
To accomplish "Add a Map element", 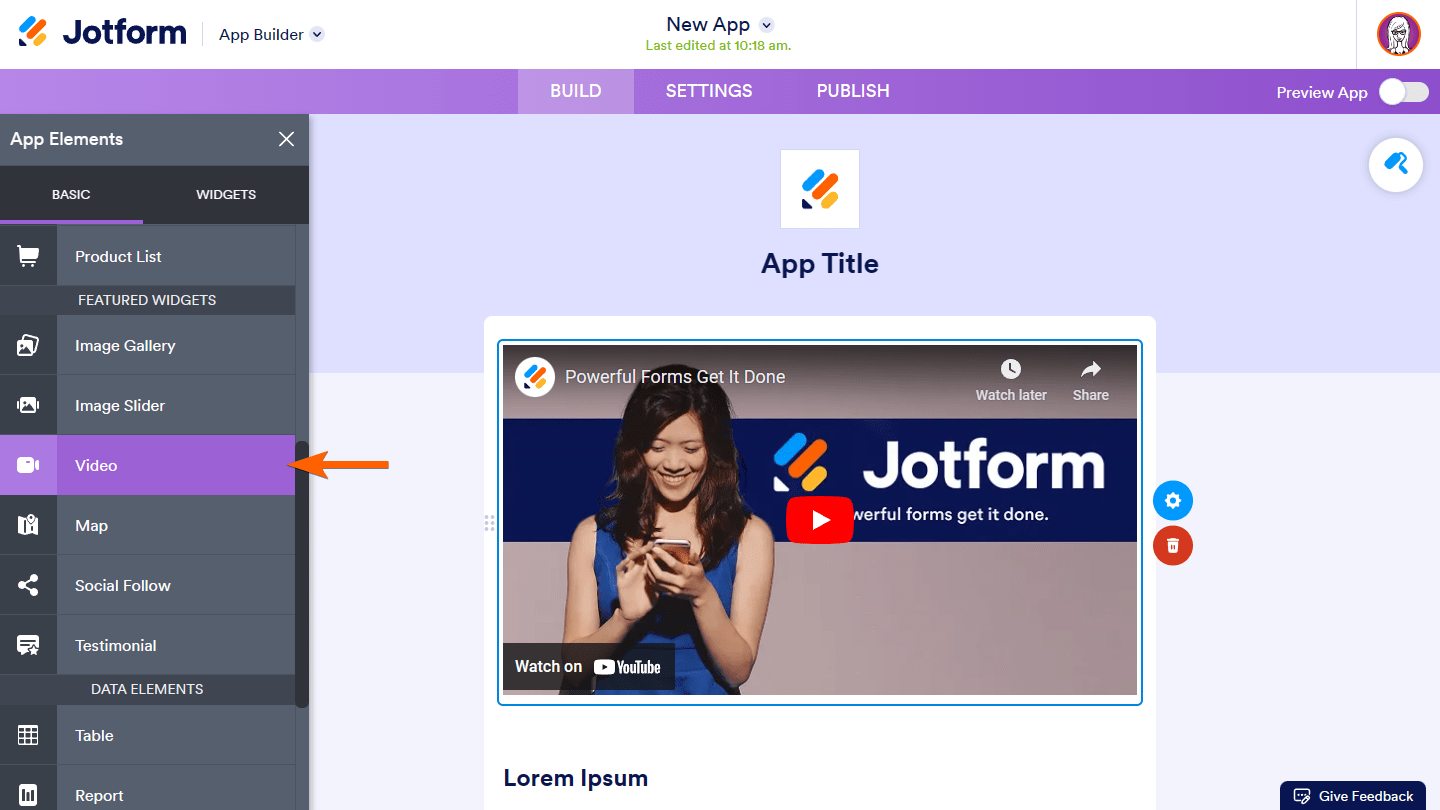I will click(x=148, y=525).
